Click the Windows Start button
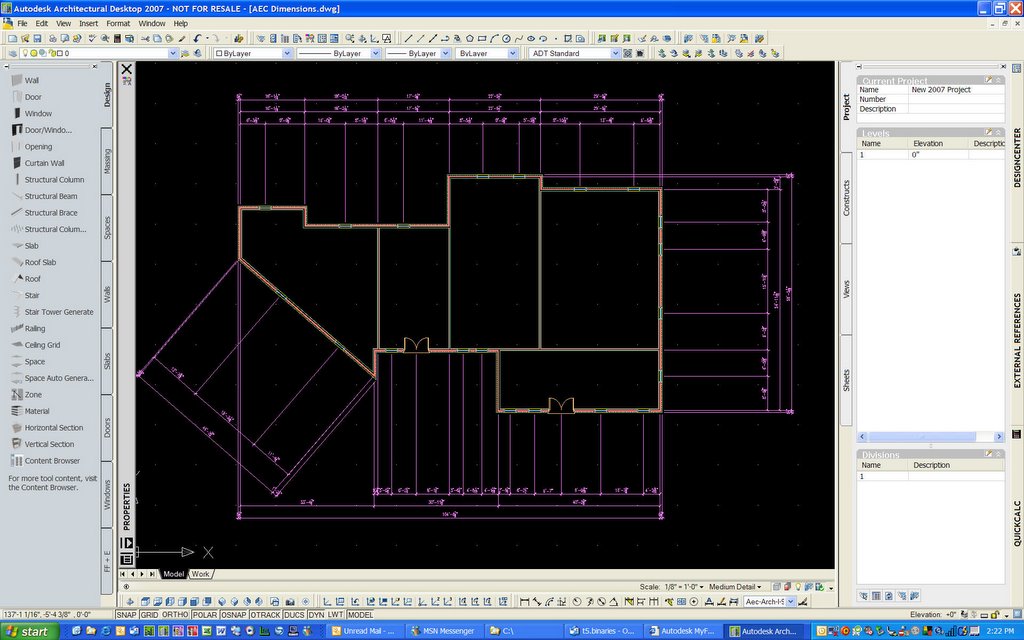 click(x=28, y=632)
